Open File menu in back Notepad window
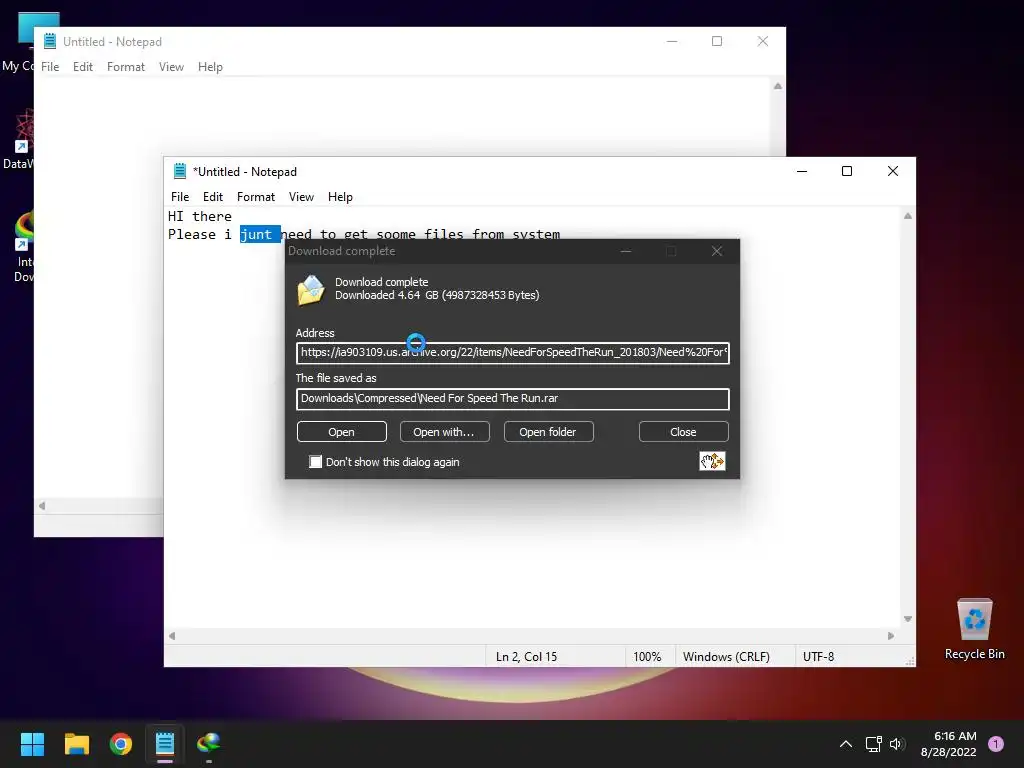Image resolution: width=1024 pixels, height=768 pixels. pos(50,67)
